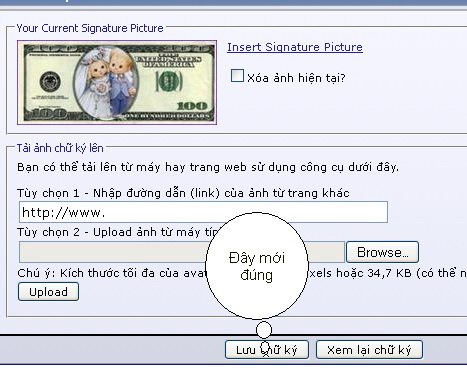Click the Upload button
Screen dimensions: 467x374
48,292
